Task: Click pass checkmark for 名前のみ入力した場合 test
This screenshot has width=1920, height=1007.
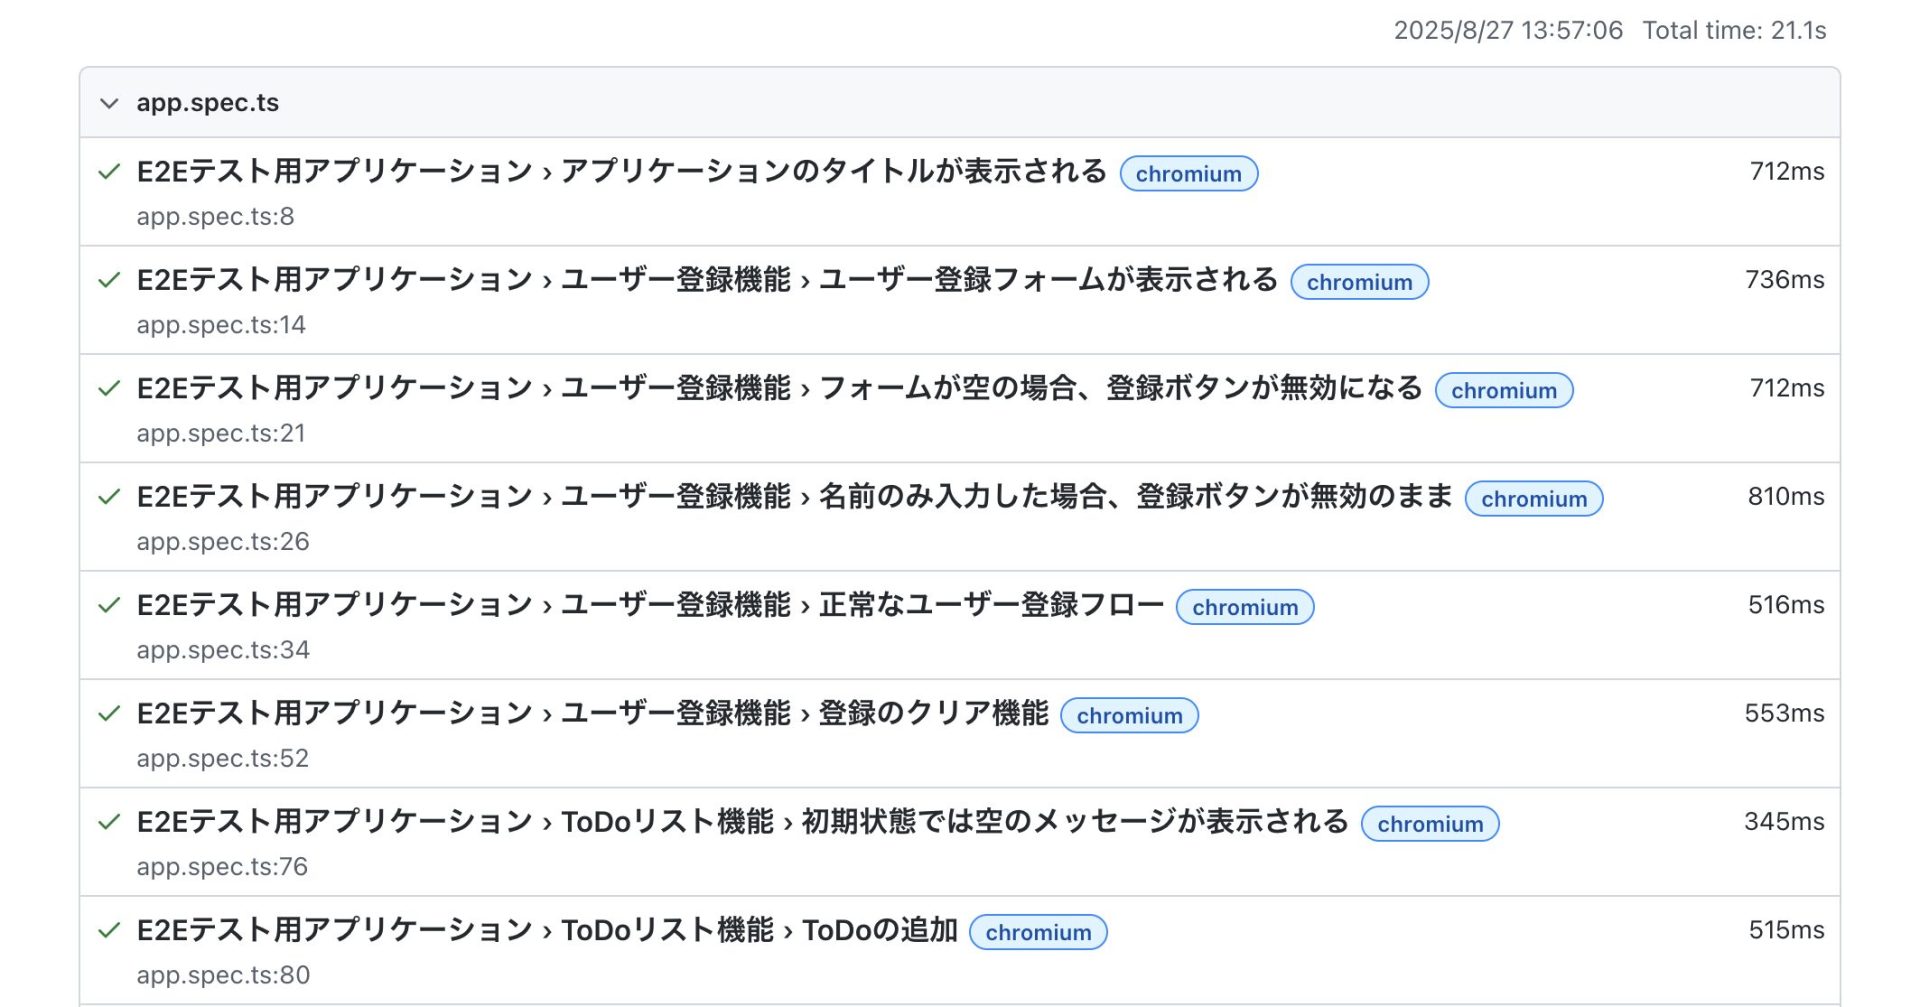Action: pyautogui.click(x=109, y=497)
